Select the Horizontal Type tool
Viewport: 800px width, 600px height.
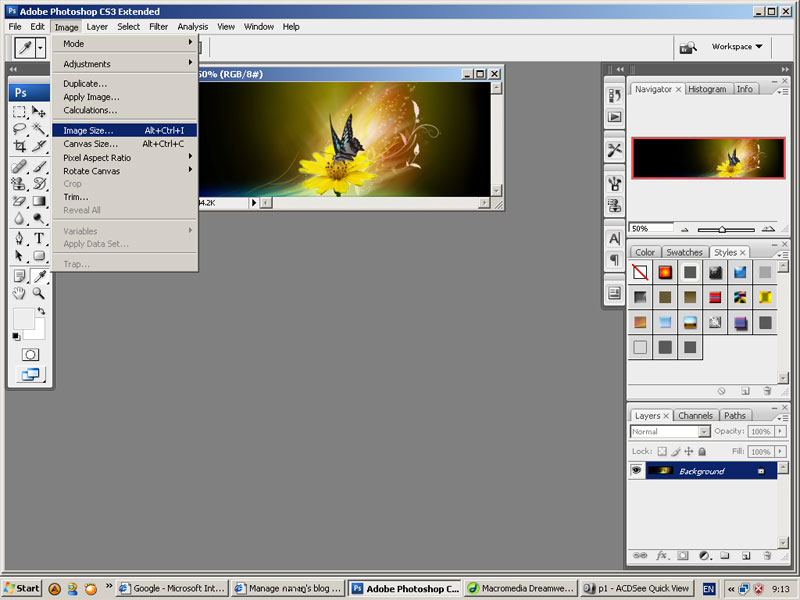[x=39, y=238]
